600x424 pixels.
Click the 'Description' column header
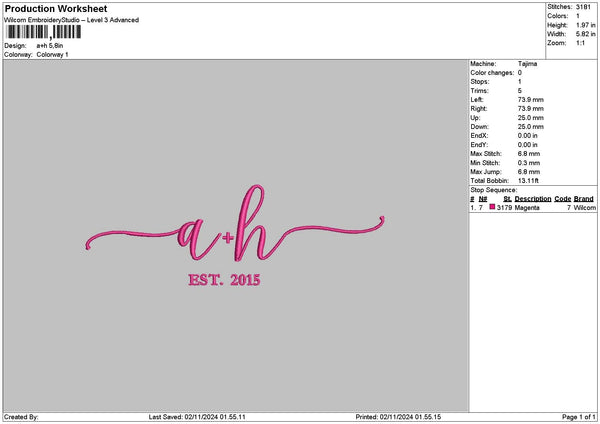point(533,199)
